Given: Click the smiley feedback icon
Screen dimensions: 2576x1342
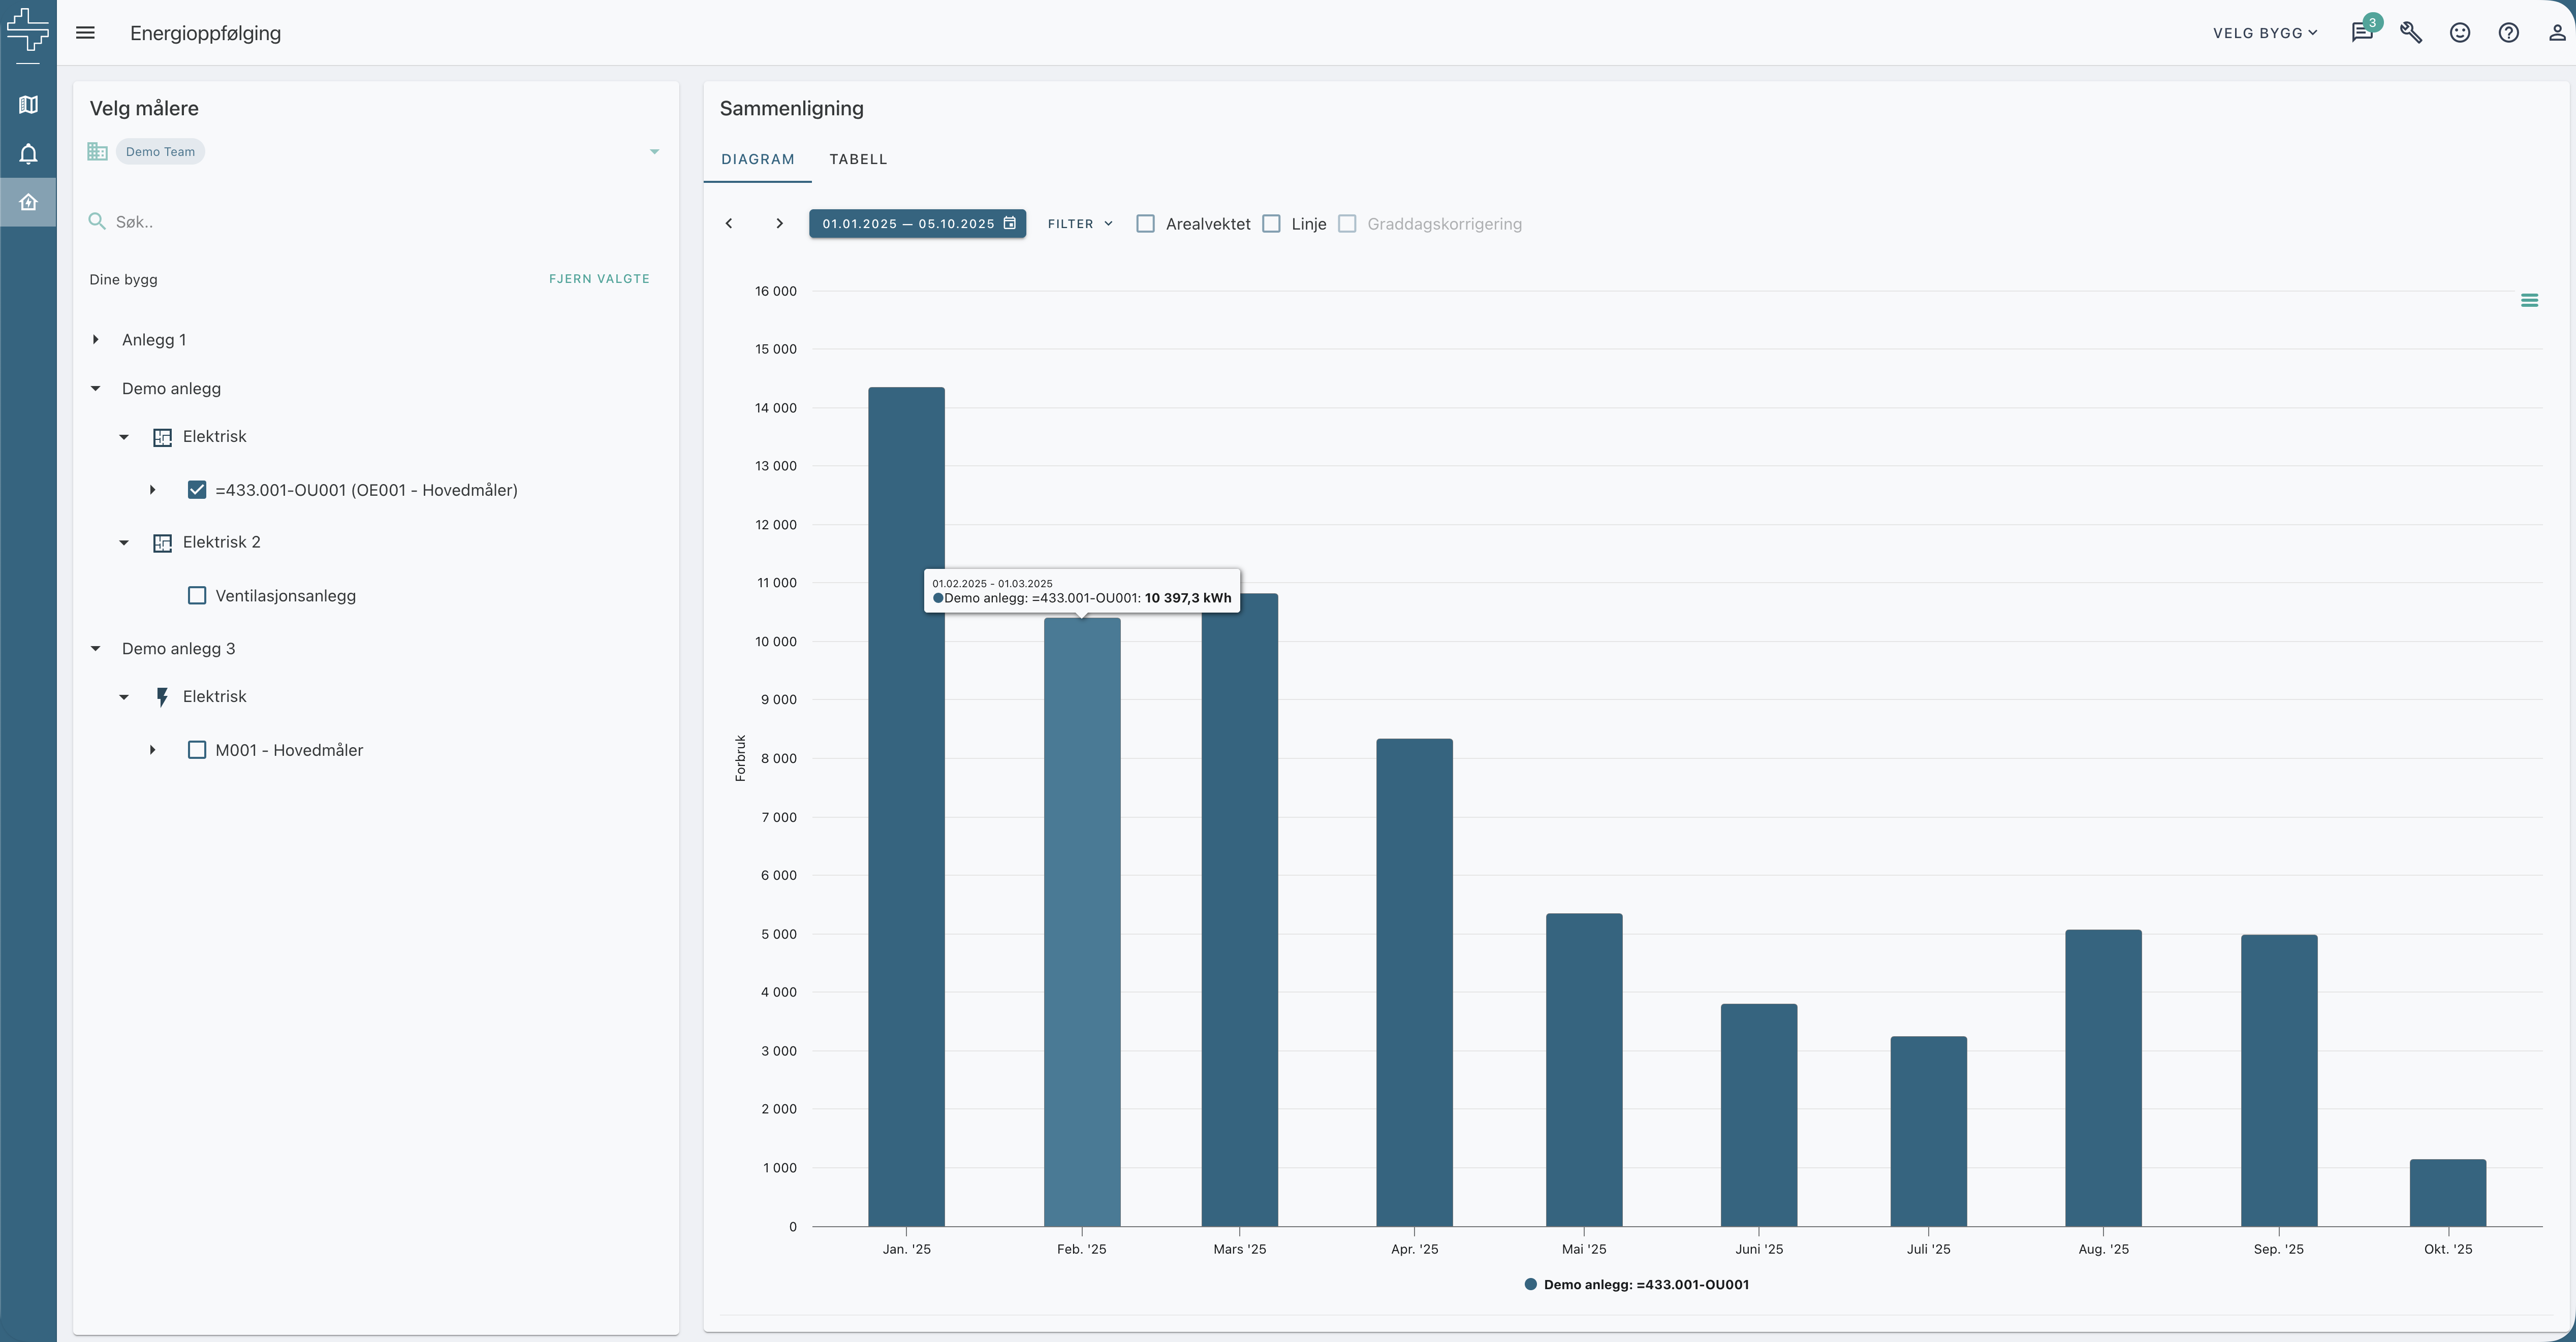Looking at the screenshot, I should click(x=2460, y=33).
